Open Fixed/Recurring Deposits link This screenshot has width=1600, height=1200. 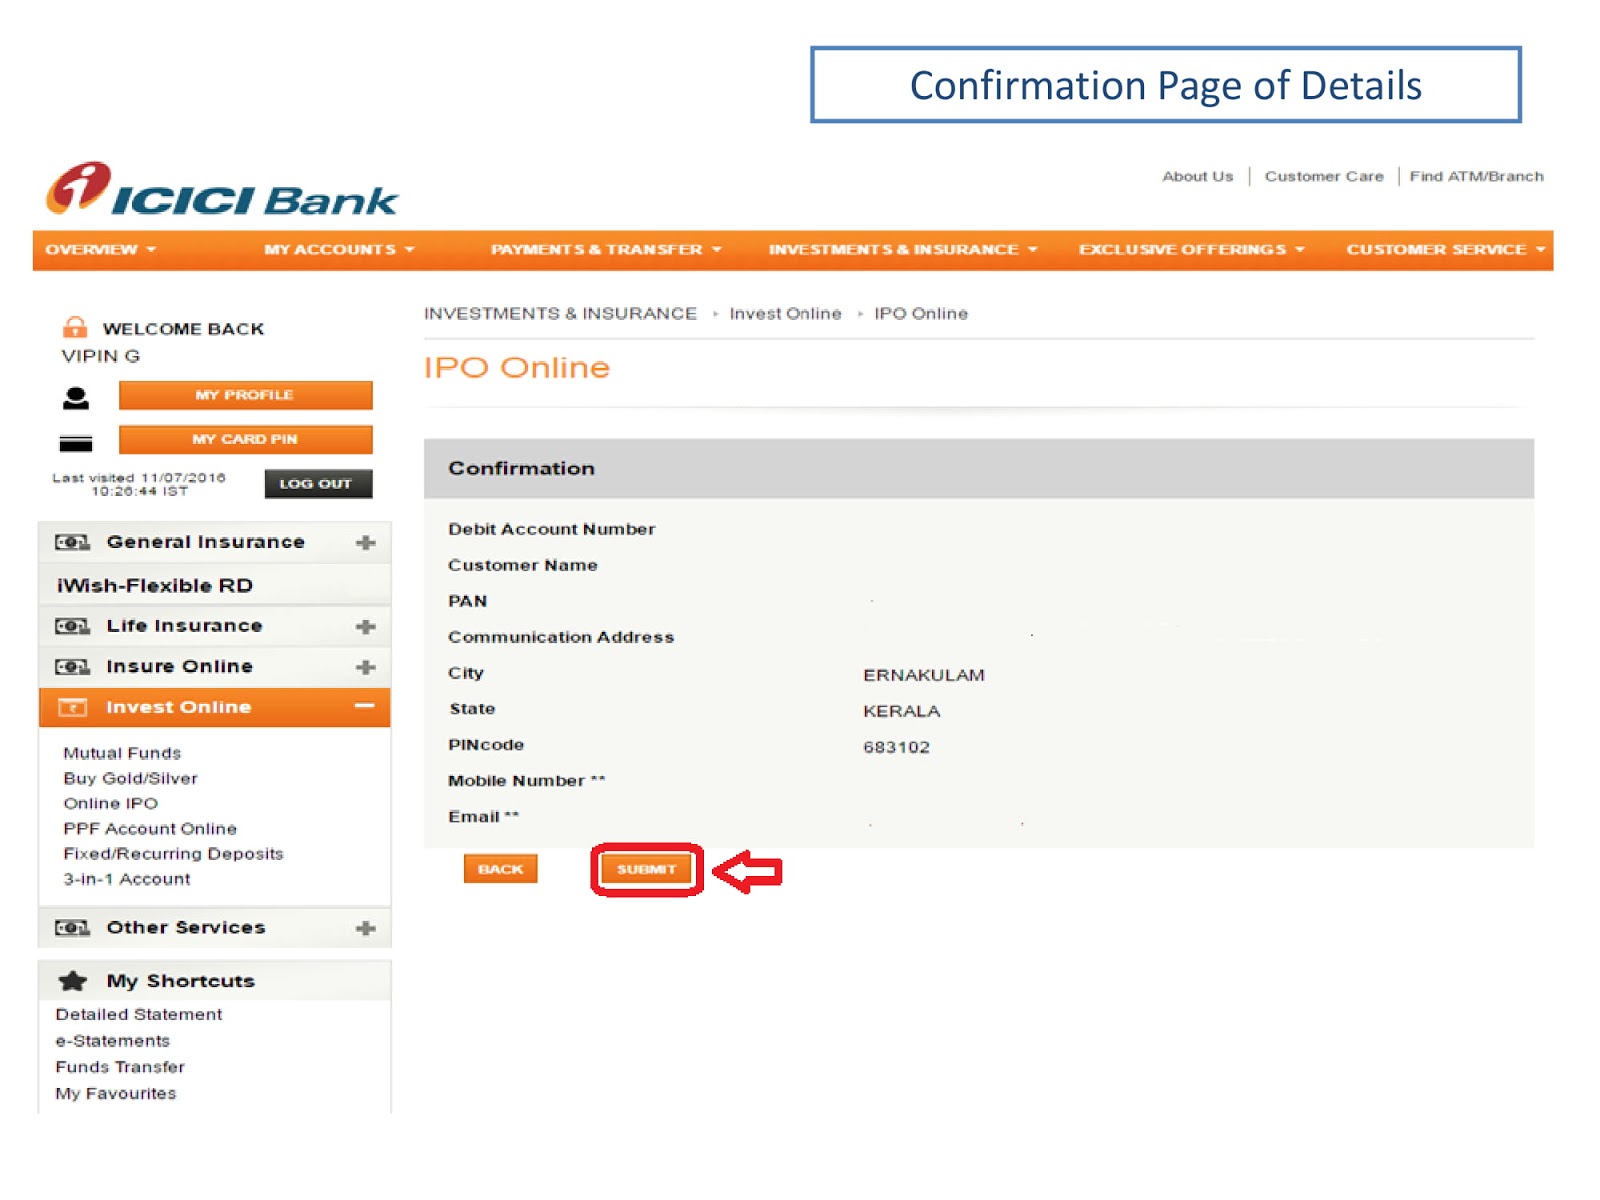[173, 853]
